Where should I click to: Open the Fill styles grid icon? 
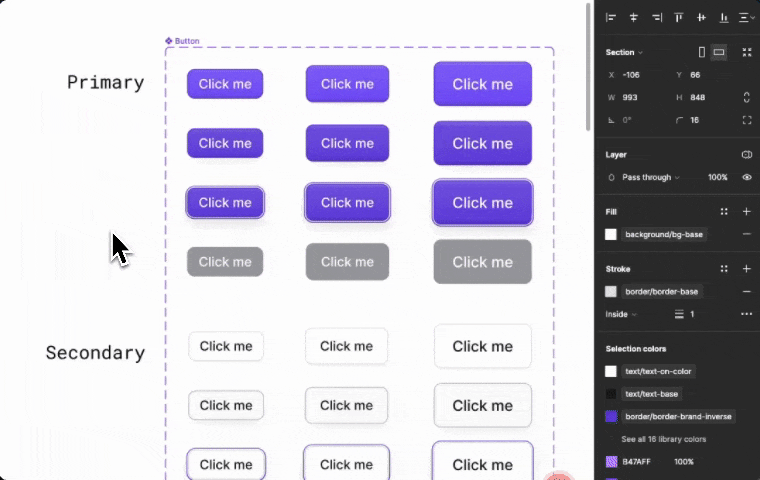[x=724, y=212]
